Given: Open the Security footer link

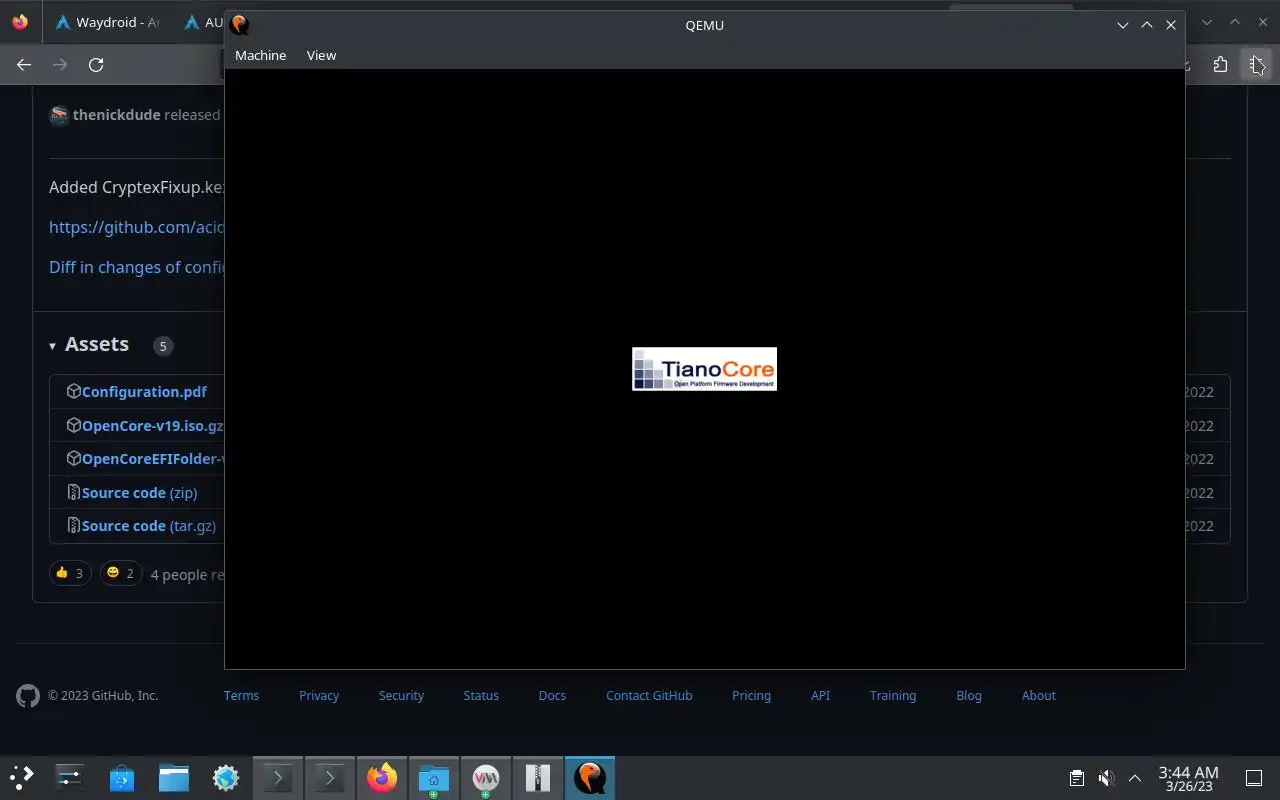Looking at the screenshot, I should tap(401, 696).
